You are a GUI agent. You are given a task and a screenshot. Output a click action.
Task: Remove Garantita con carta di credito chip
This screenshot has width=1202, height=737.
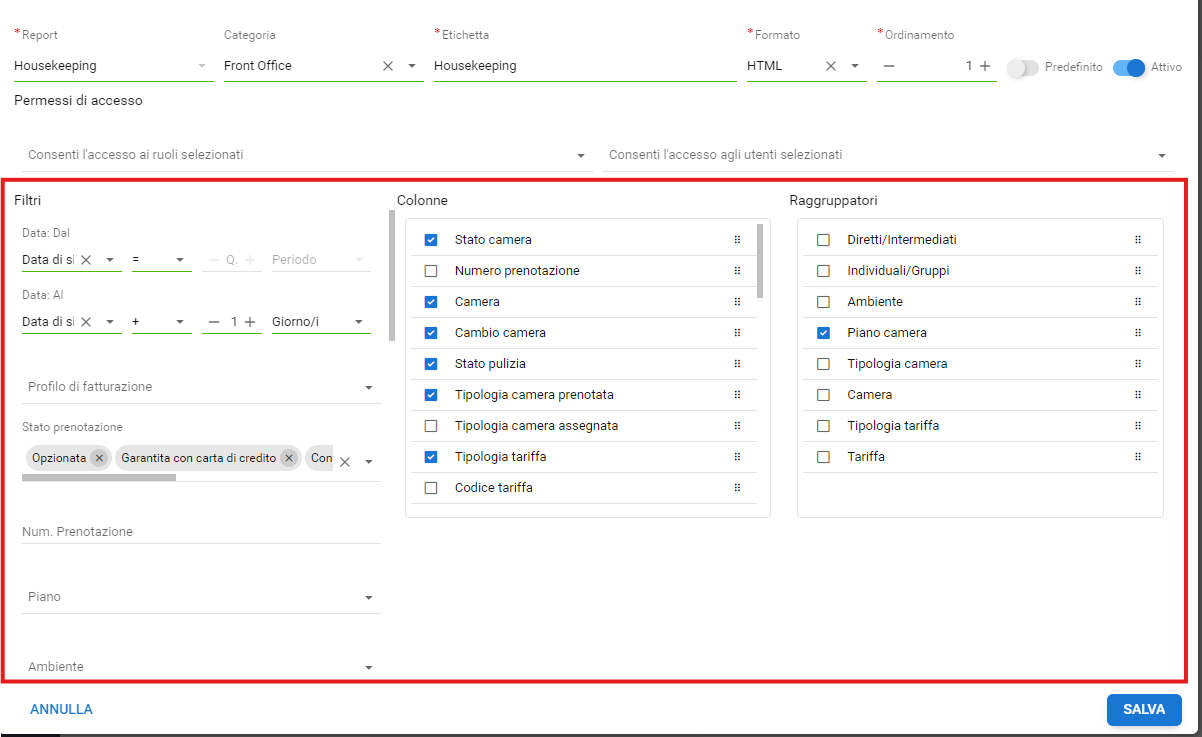pos(288,458)
